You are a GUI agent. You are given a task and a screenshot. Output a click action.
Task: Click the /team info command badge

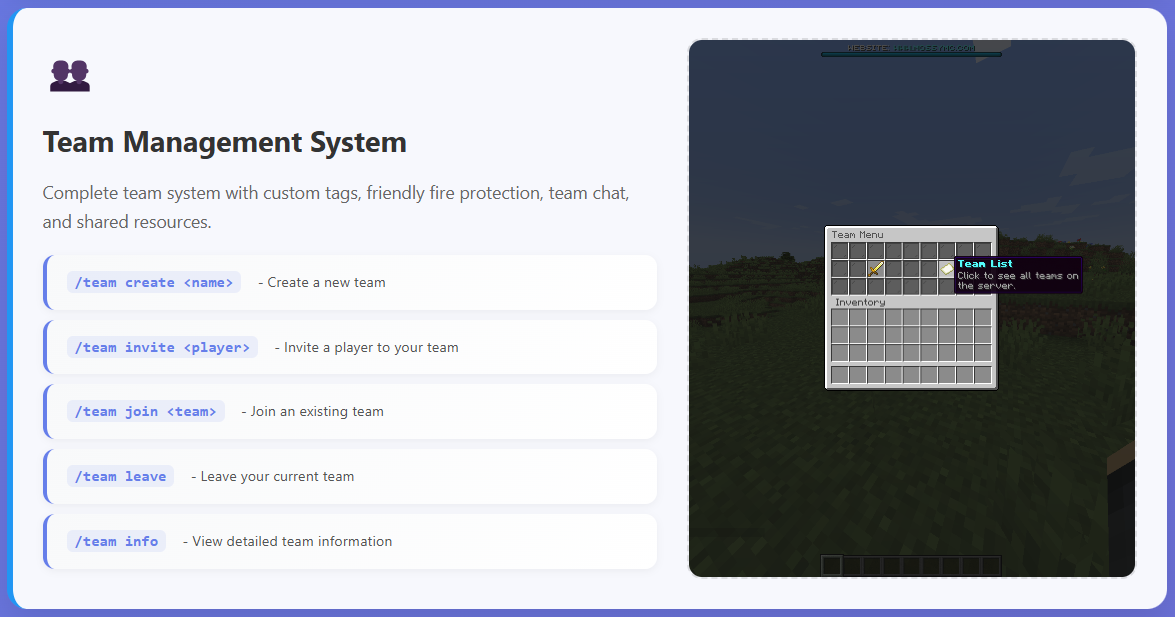pyautogui.click(x=116, y=541)
